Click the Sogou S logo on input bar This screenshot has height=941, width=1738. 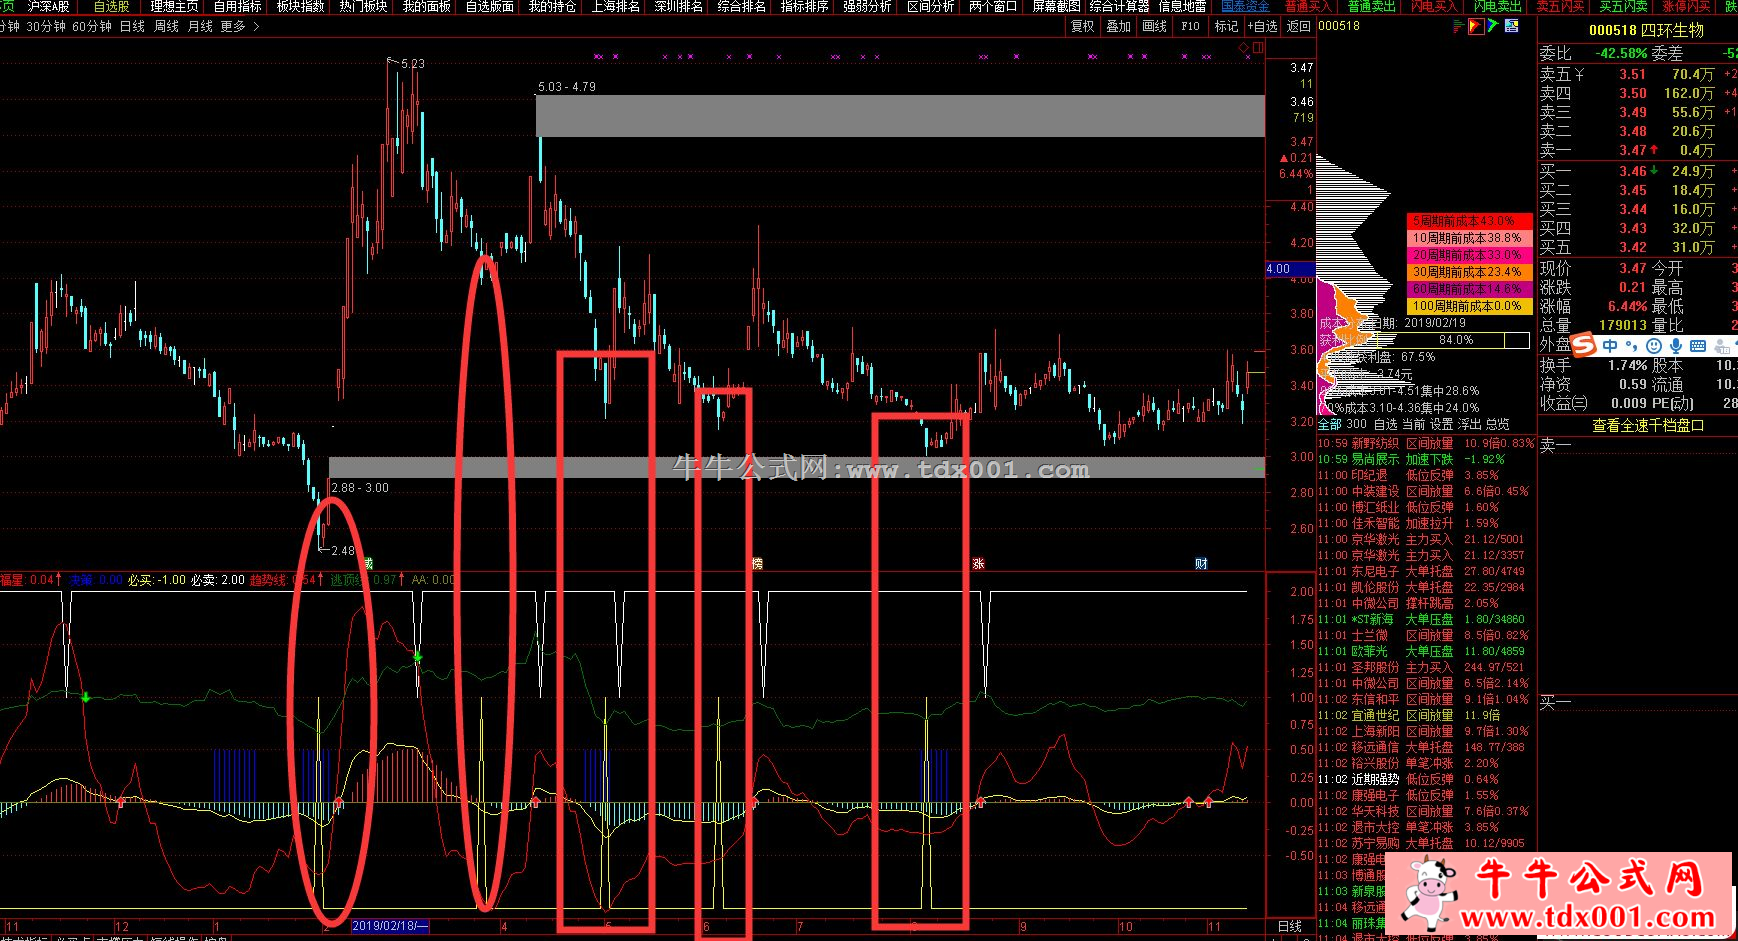pos(1585,346)
